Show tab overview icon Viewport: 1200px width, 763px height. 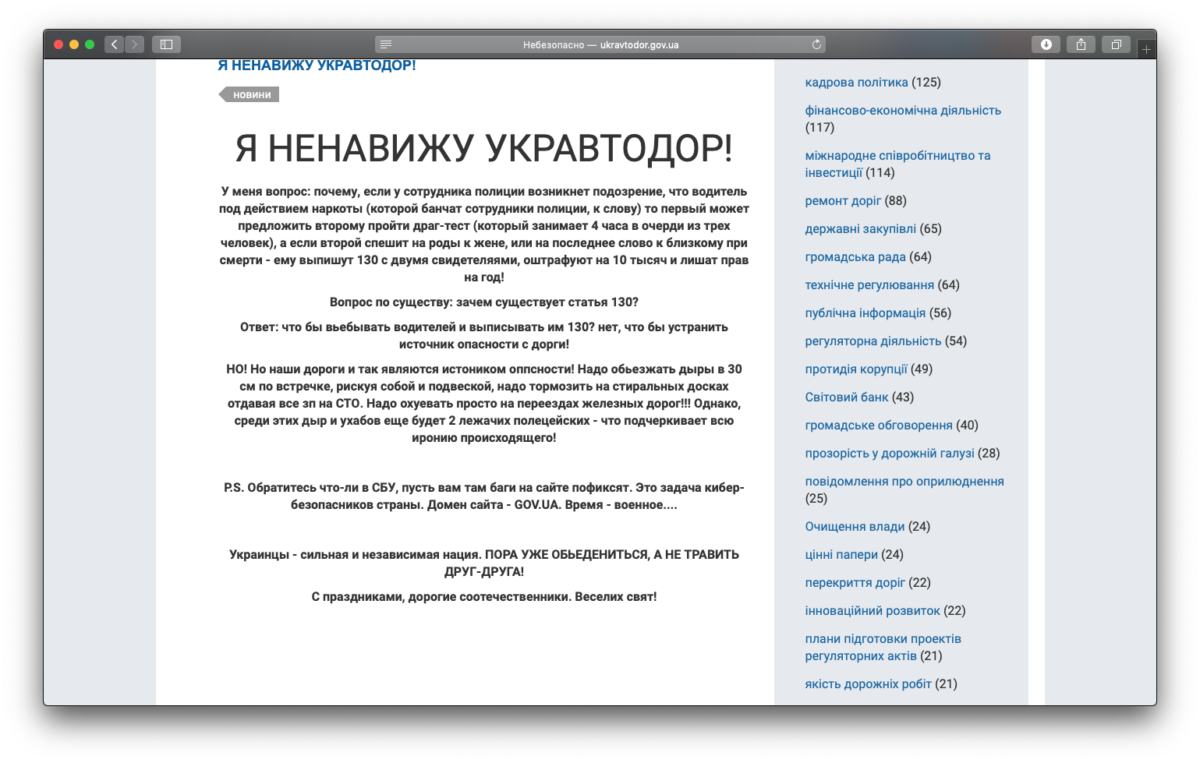(1115, 44)
